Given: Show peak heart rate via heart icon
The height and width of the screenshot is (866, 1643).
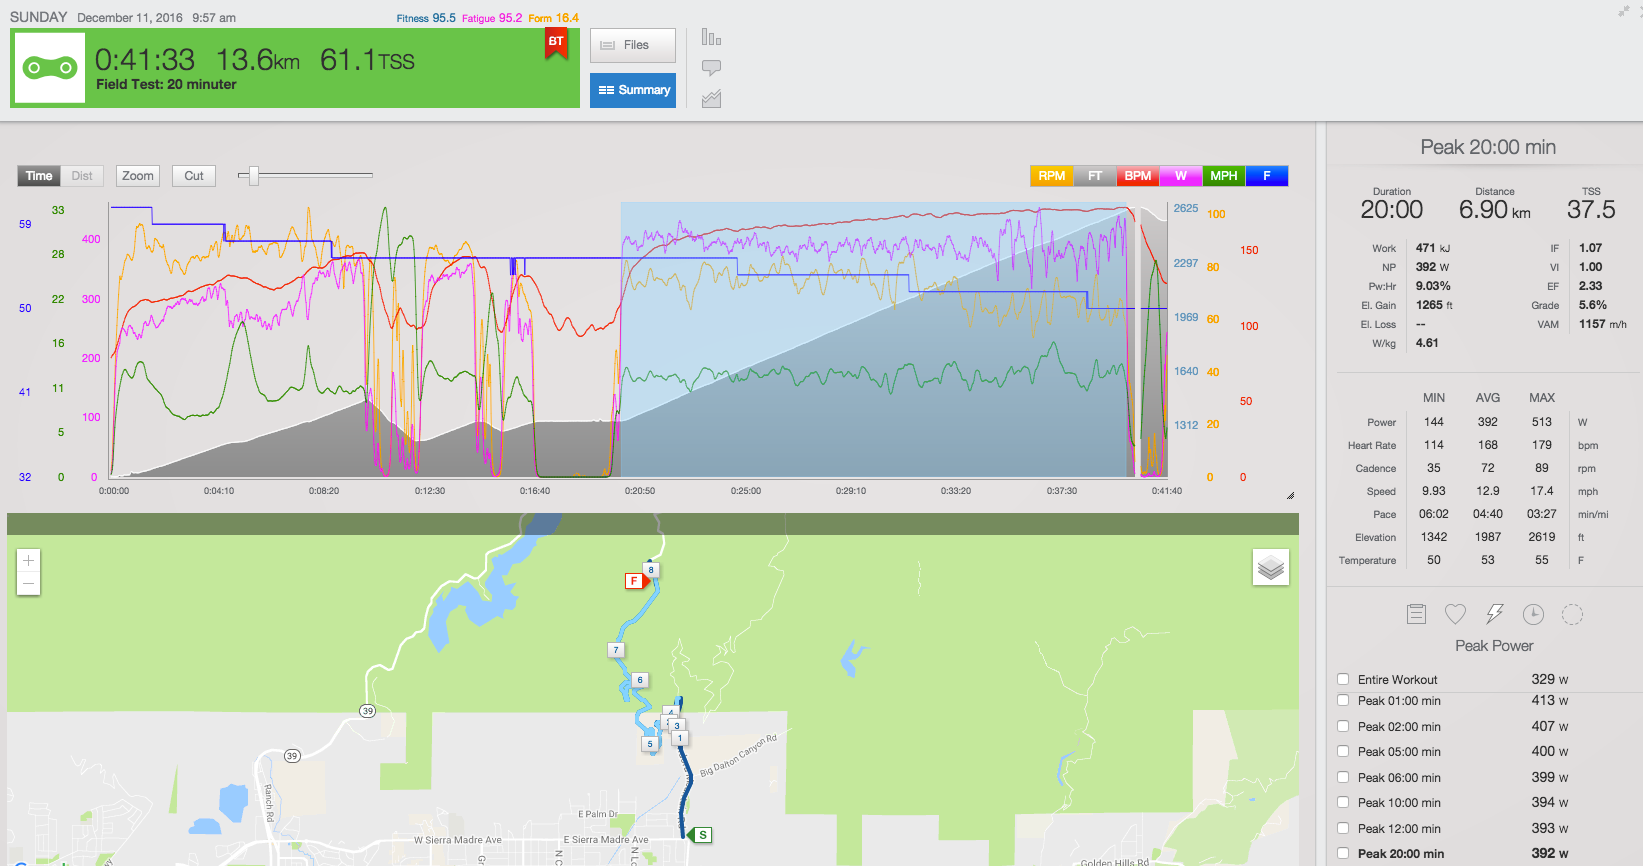Looking at the screenshot, I should point(1455,614).
